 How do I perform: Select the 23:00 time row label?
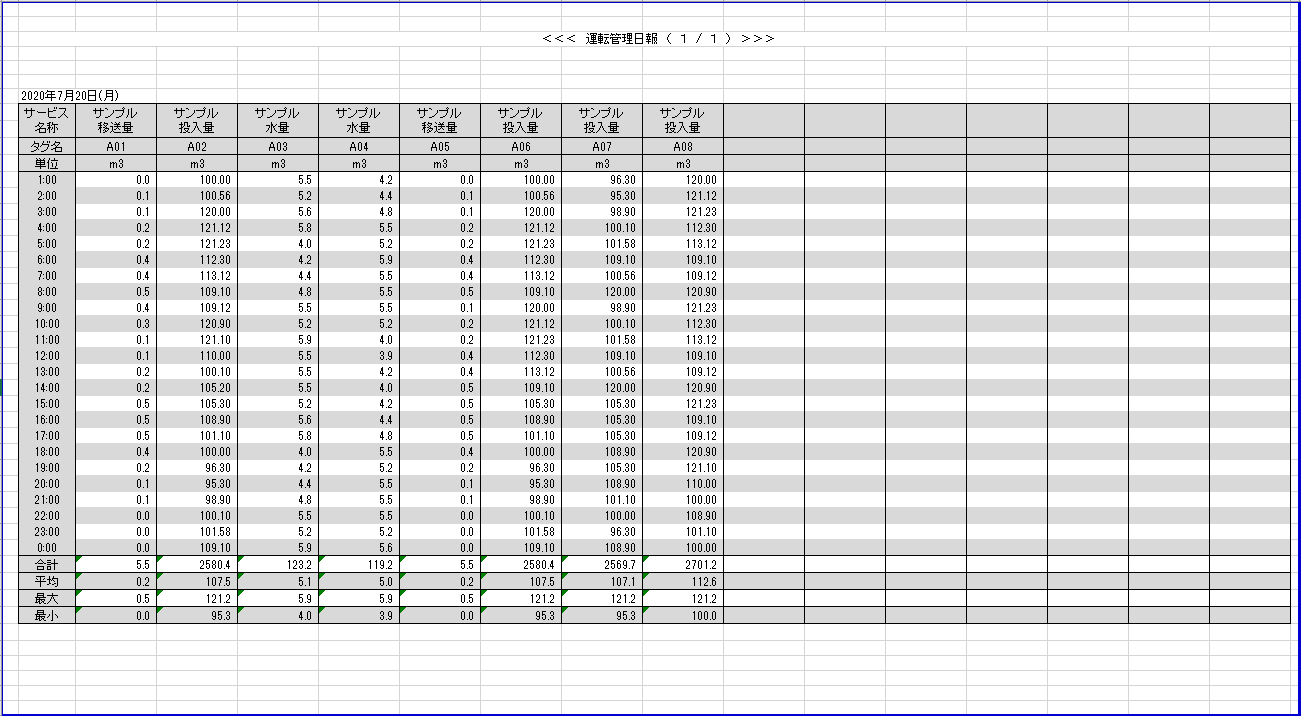pos(47,532)
